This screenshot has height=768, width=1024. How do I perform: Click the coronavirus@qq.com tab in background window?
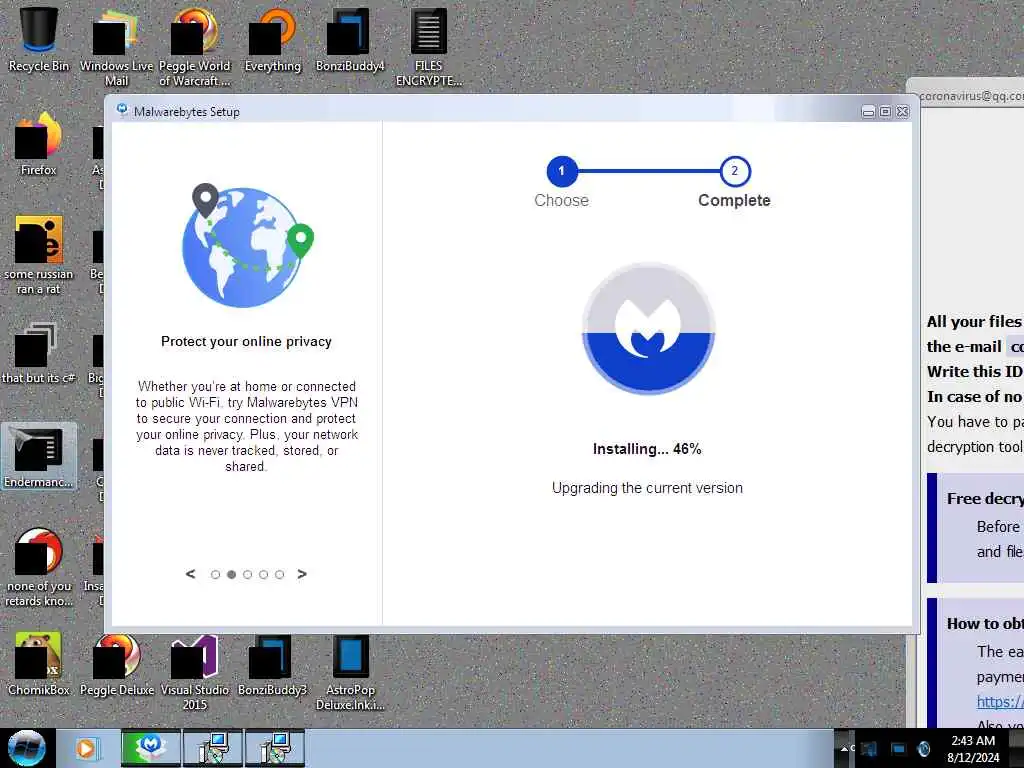[x=970, y=96]
